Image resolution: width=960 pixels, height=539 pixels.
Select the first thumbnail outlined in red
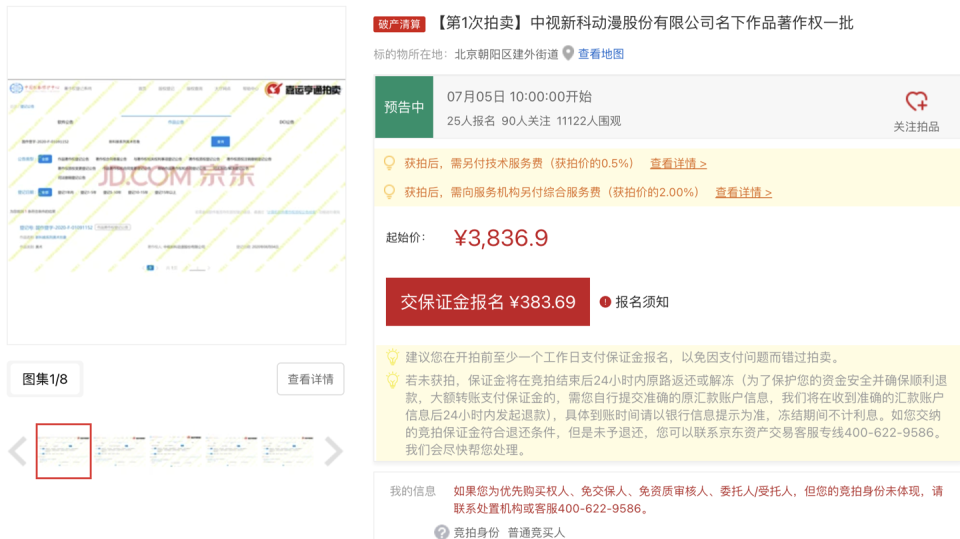pos(64,451)
